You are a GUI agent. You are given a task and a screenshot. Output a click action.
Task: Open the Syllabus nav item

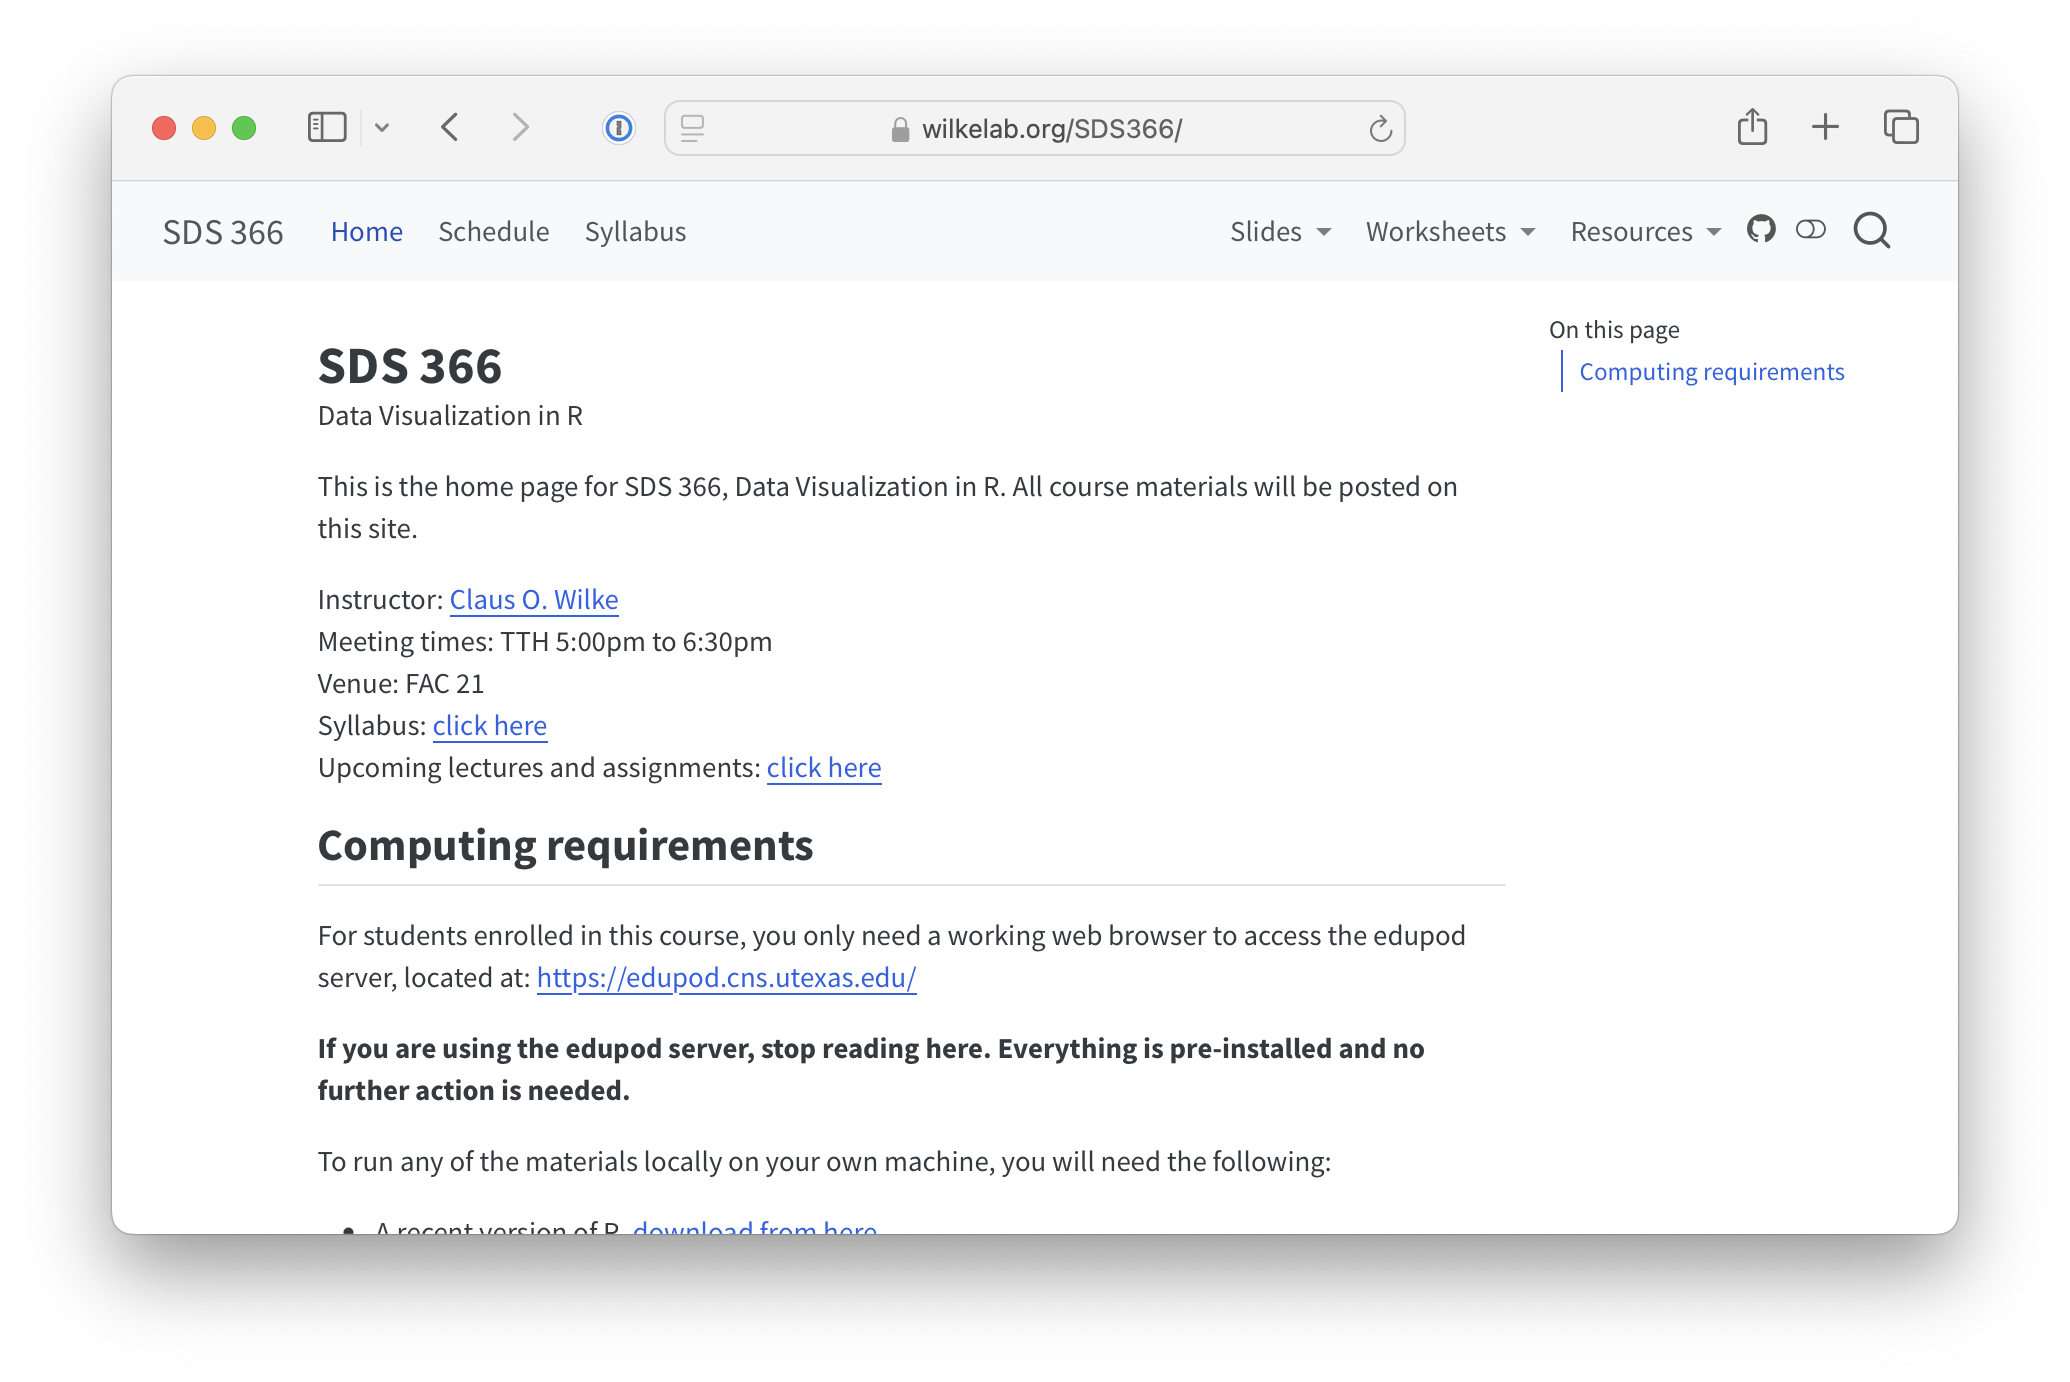coord(635,232)
